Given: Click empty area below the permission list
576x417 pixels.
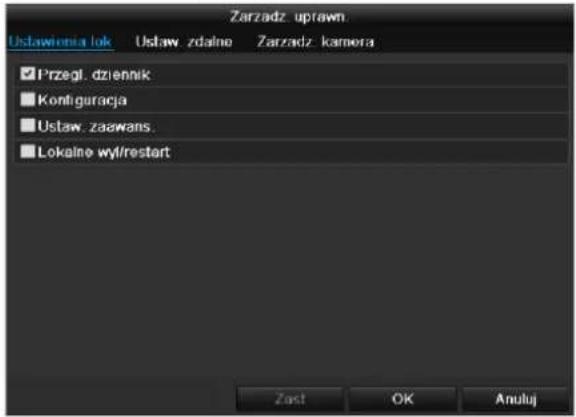Looking at the screenshot, I should click(x=290, y=272).
